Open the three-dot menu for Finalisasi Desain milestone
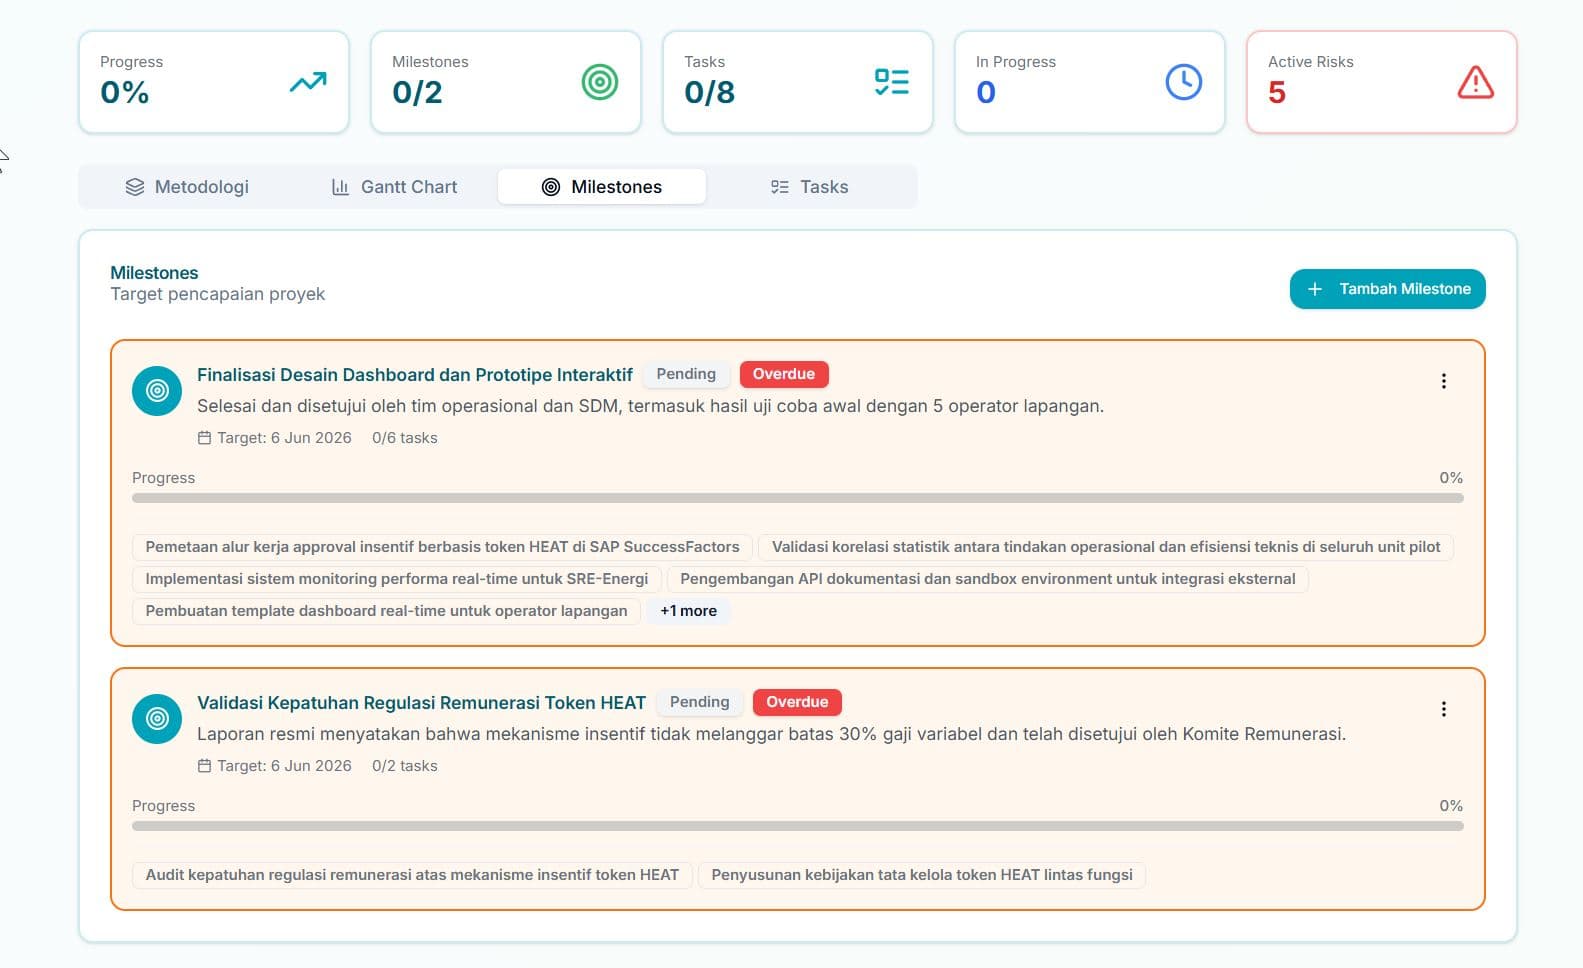The image size is (1583, 968). (x=1444, y=381)
